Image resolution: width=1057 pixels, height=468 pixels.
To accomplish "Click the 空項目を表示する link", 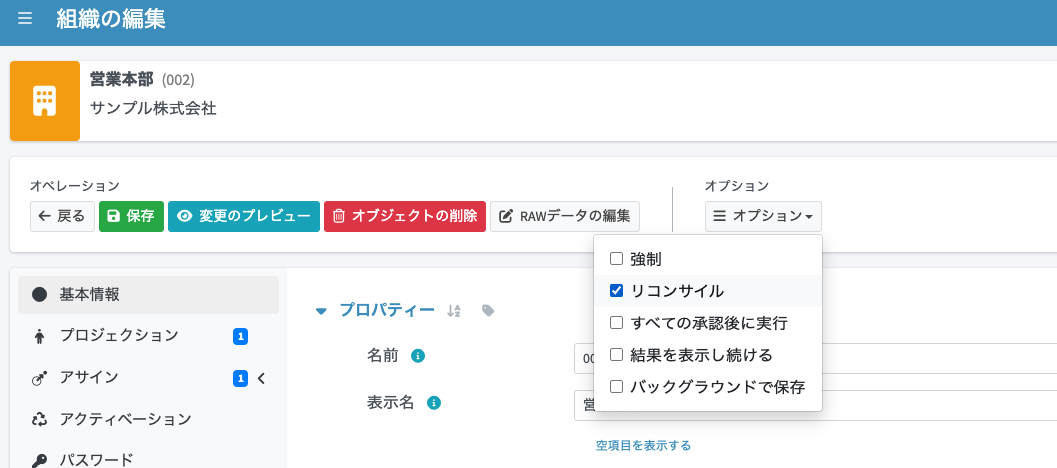I will [643, 445].
